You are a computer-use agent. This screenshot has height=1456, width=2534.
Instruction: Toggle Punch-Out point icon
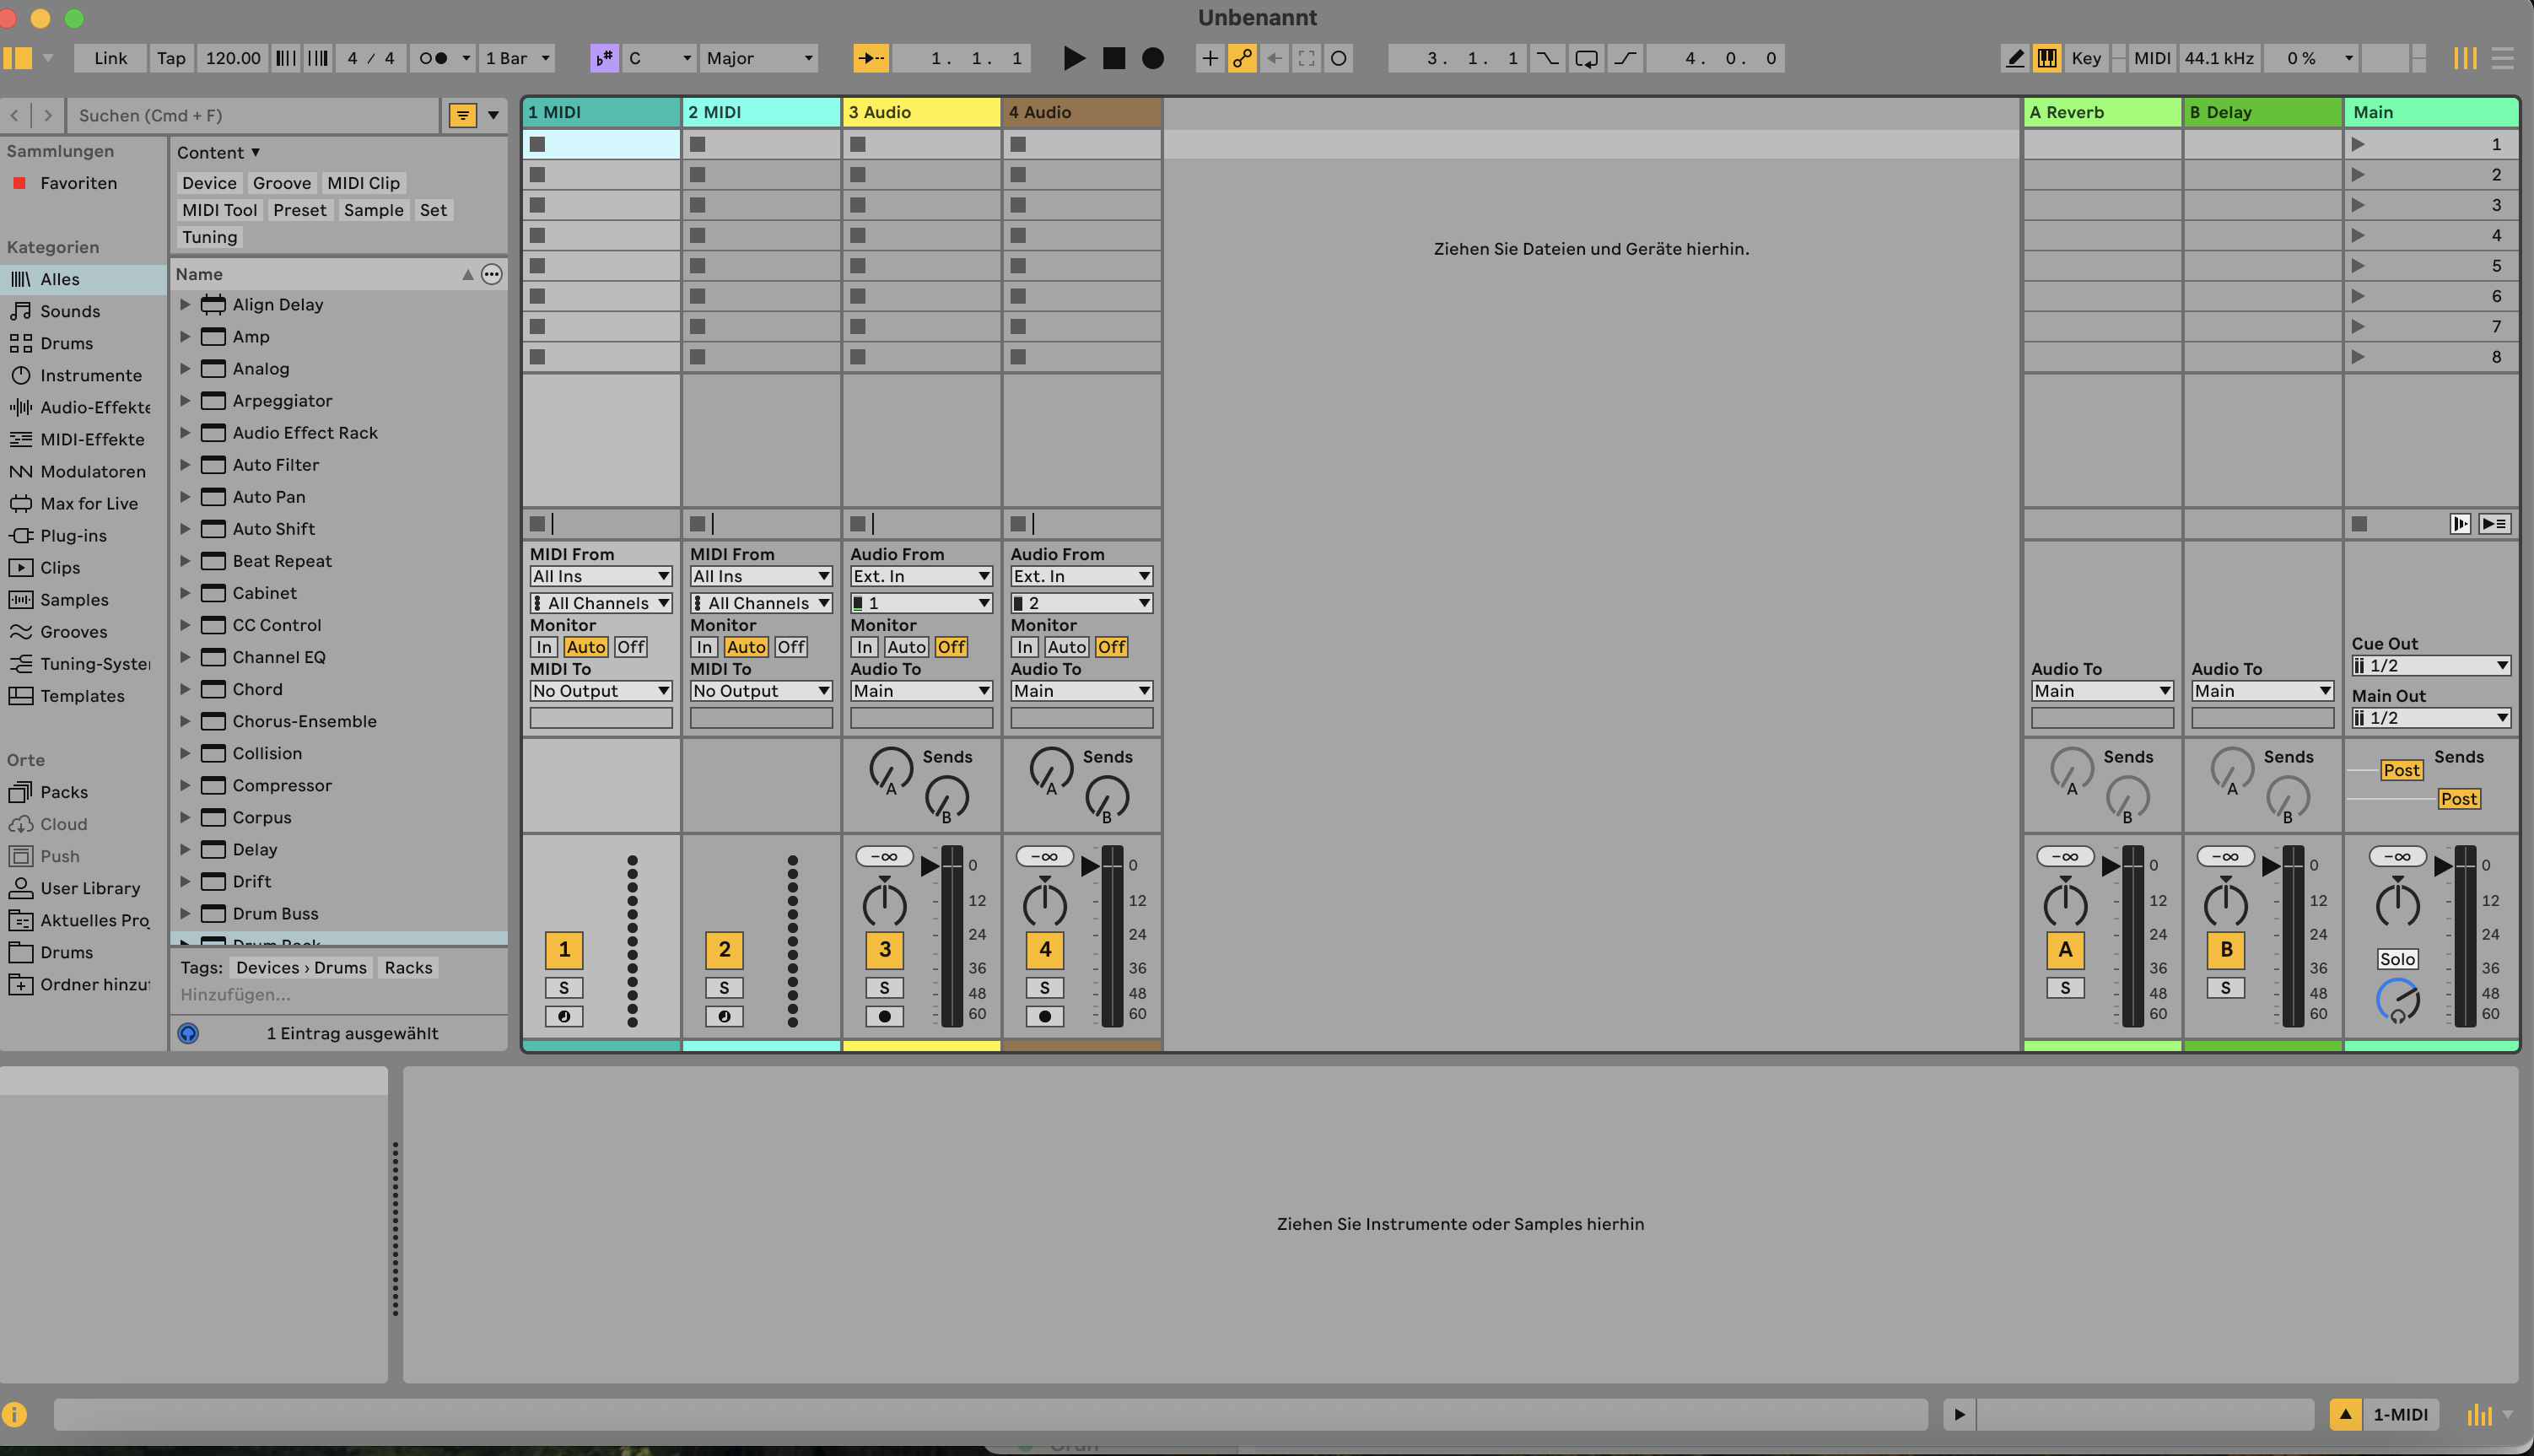pyautogui.click(x=1626, y=58)
